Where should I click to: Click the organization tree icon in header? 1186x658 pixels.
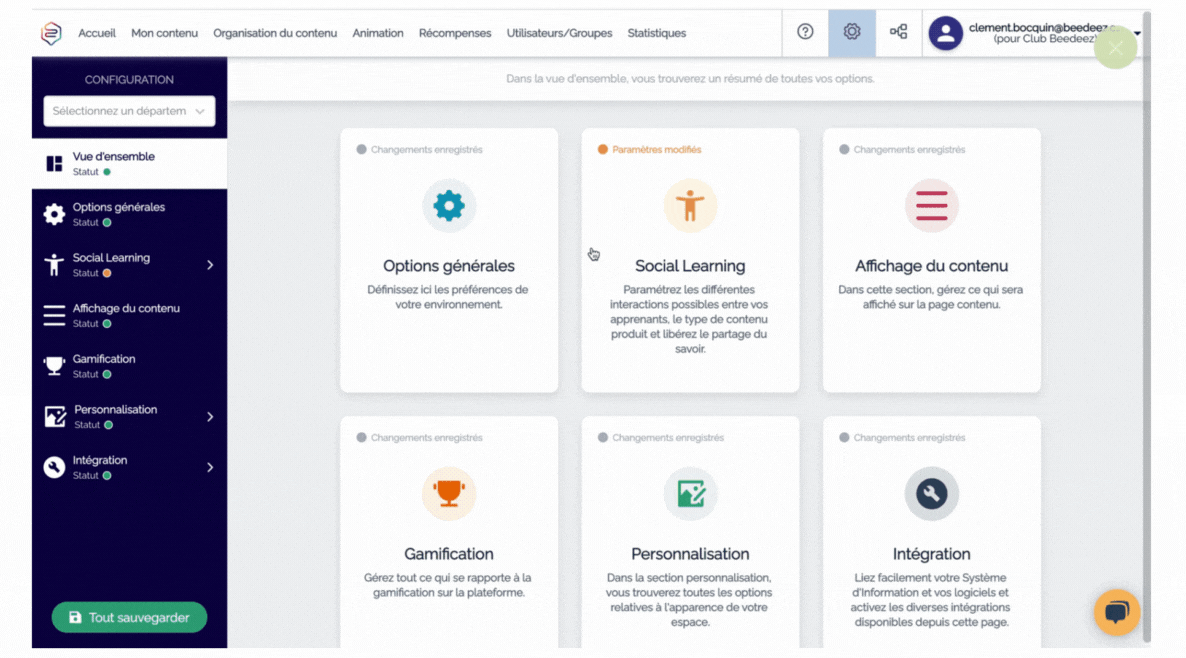[x=899, y=32]
